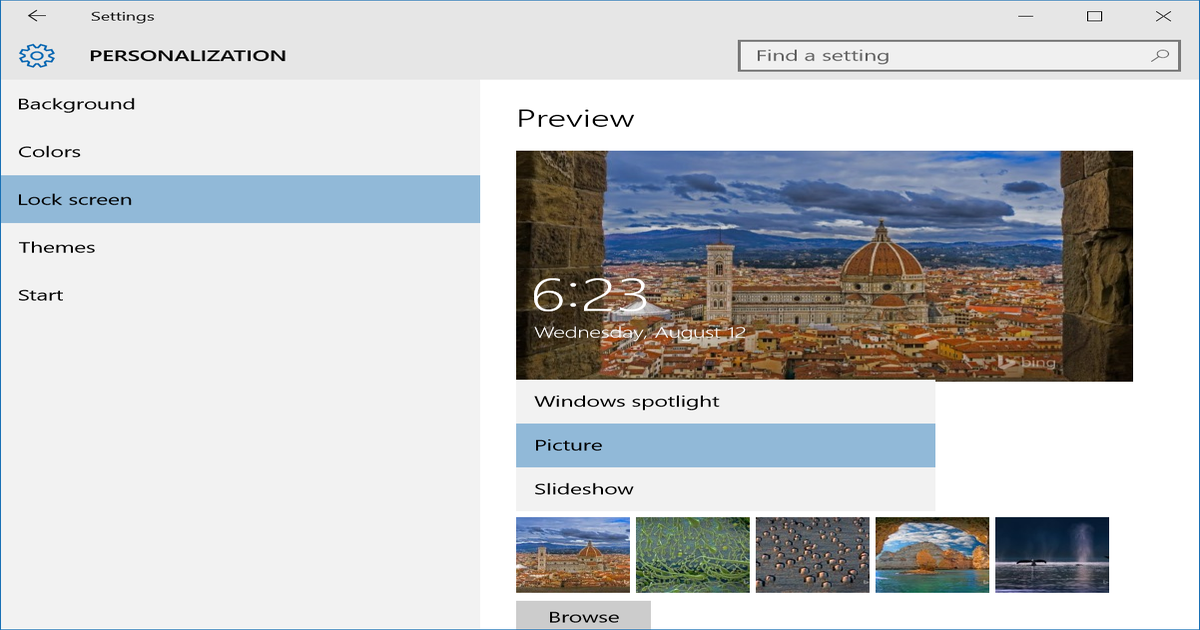Maximize the Settings window
This screenshot has width=1200, height=630.
1094,16
